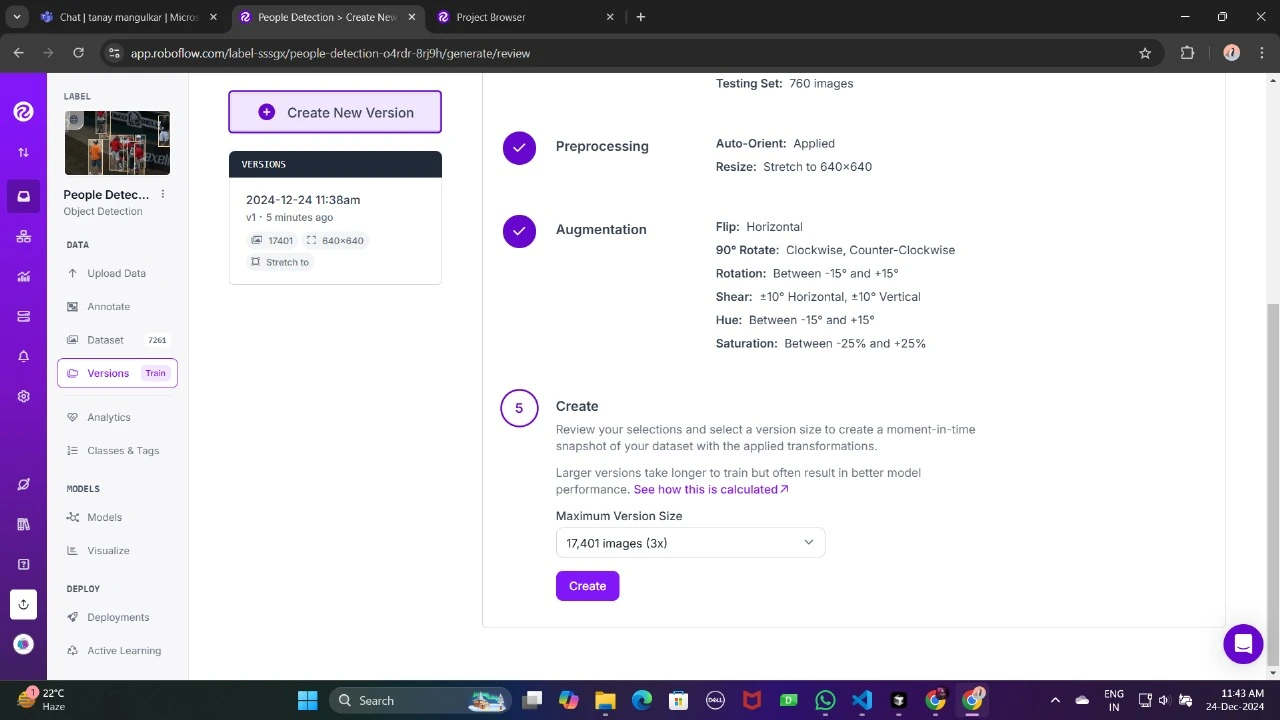Open the up-down arrows switcher icon in the rail
Image resolution: width=1280 pixels, height=720 pixels.
23,153
